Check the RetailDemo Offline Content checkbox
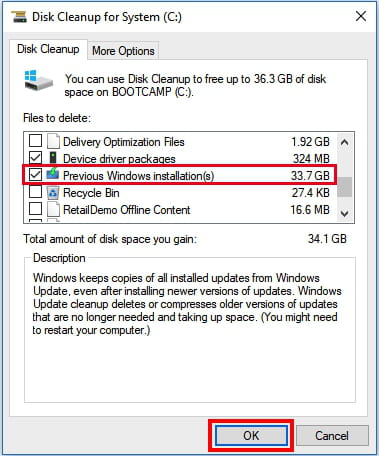The width and height of the screenshot is (379, 456). coord(35,209)
